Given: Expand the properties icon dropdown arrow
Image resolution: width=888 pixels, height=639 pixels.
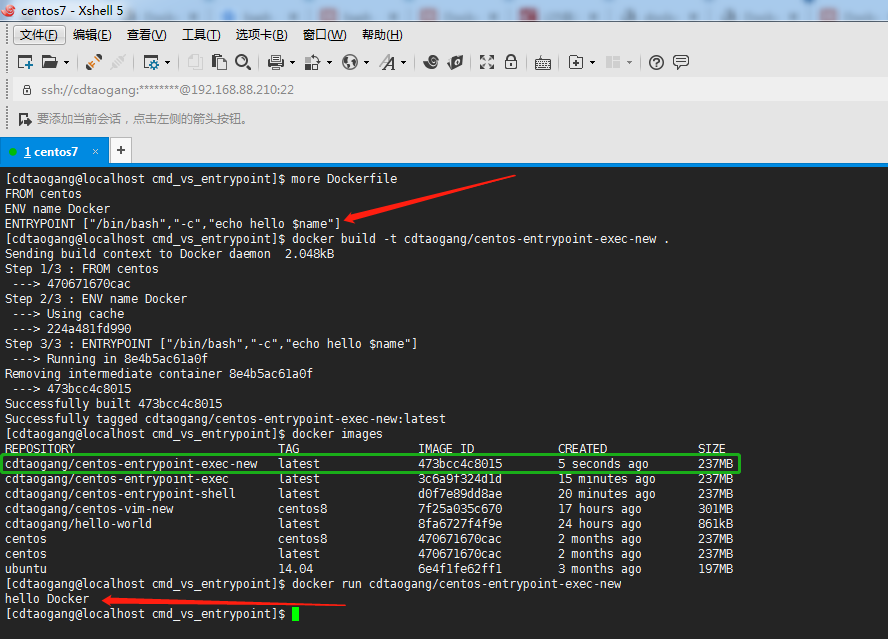Looking at the screenshot, I should [x=168, y=62].
